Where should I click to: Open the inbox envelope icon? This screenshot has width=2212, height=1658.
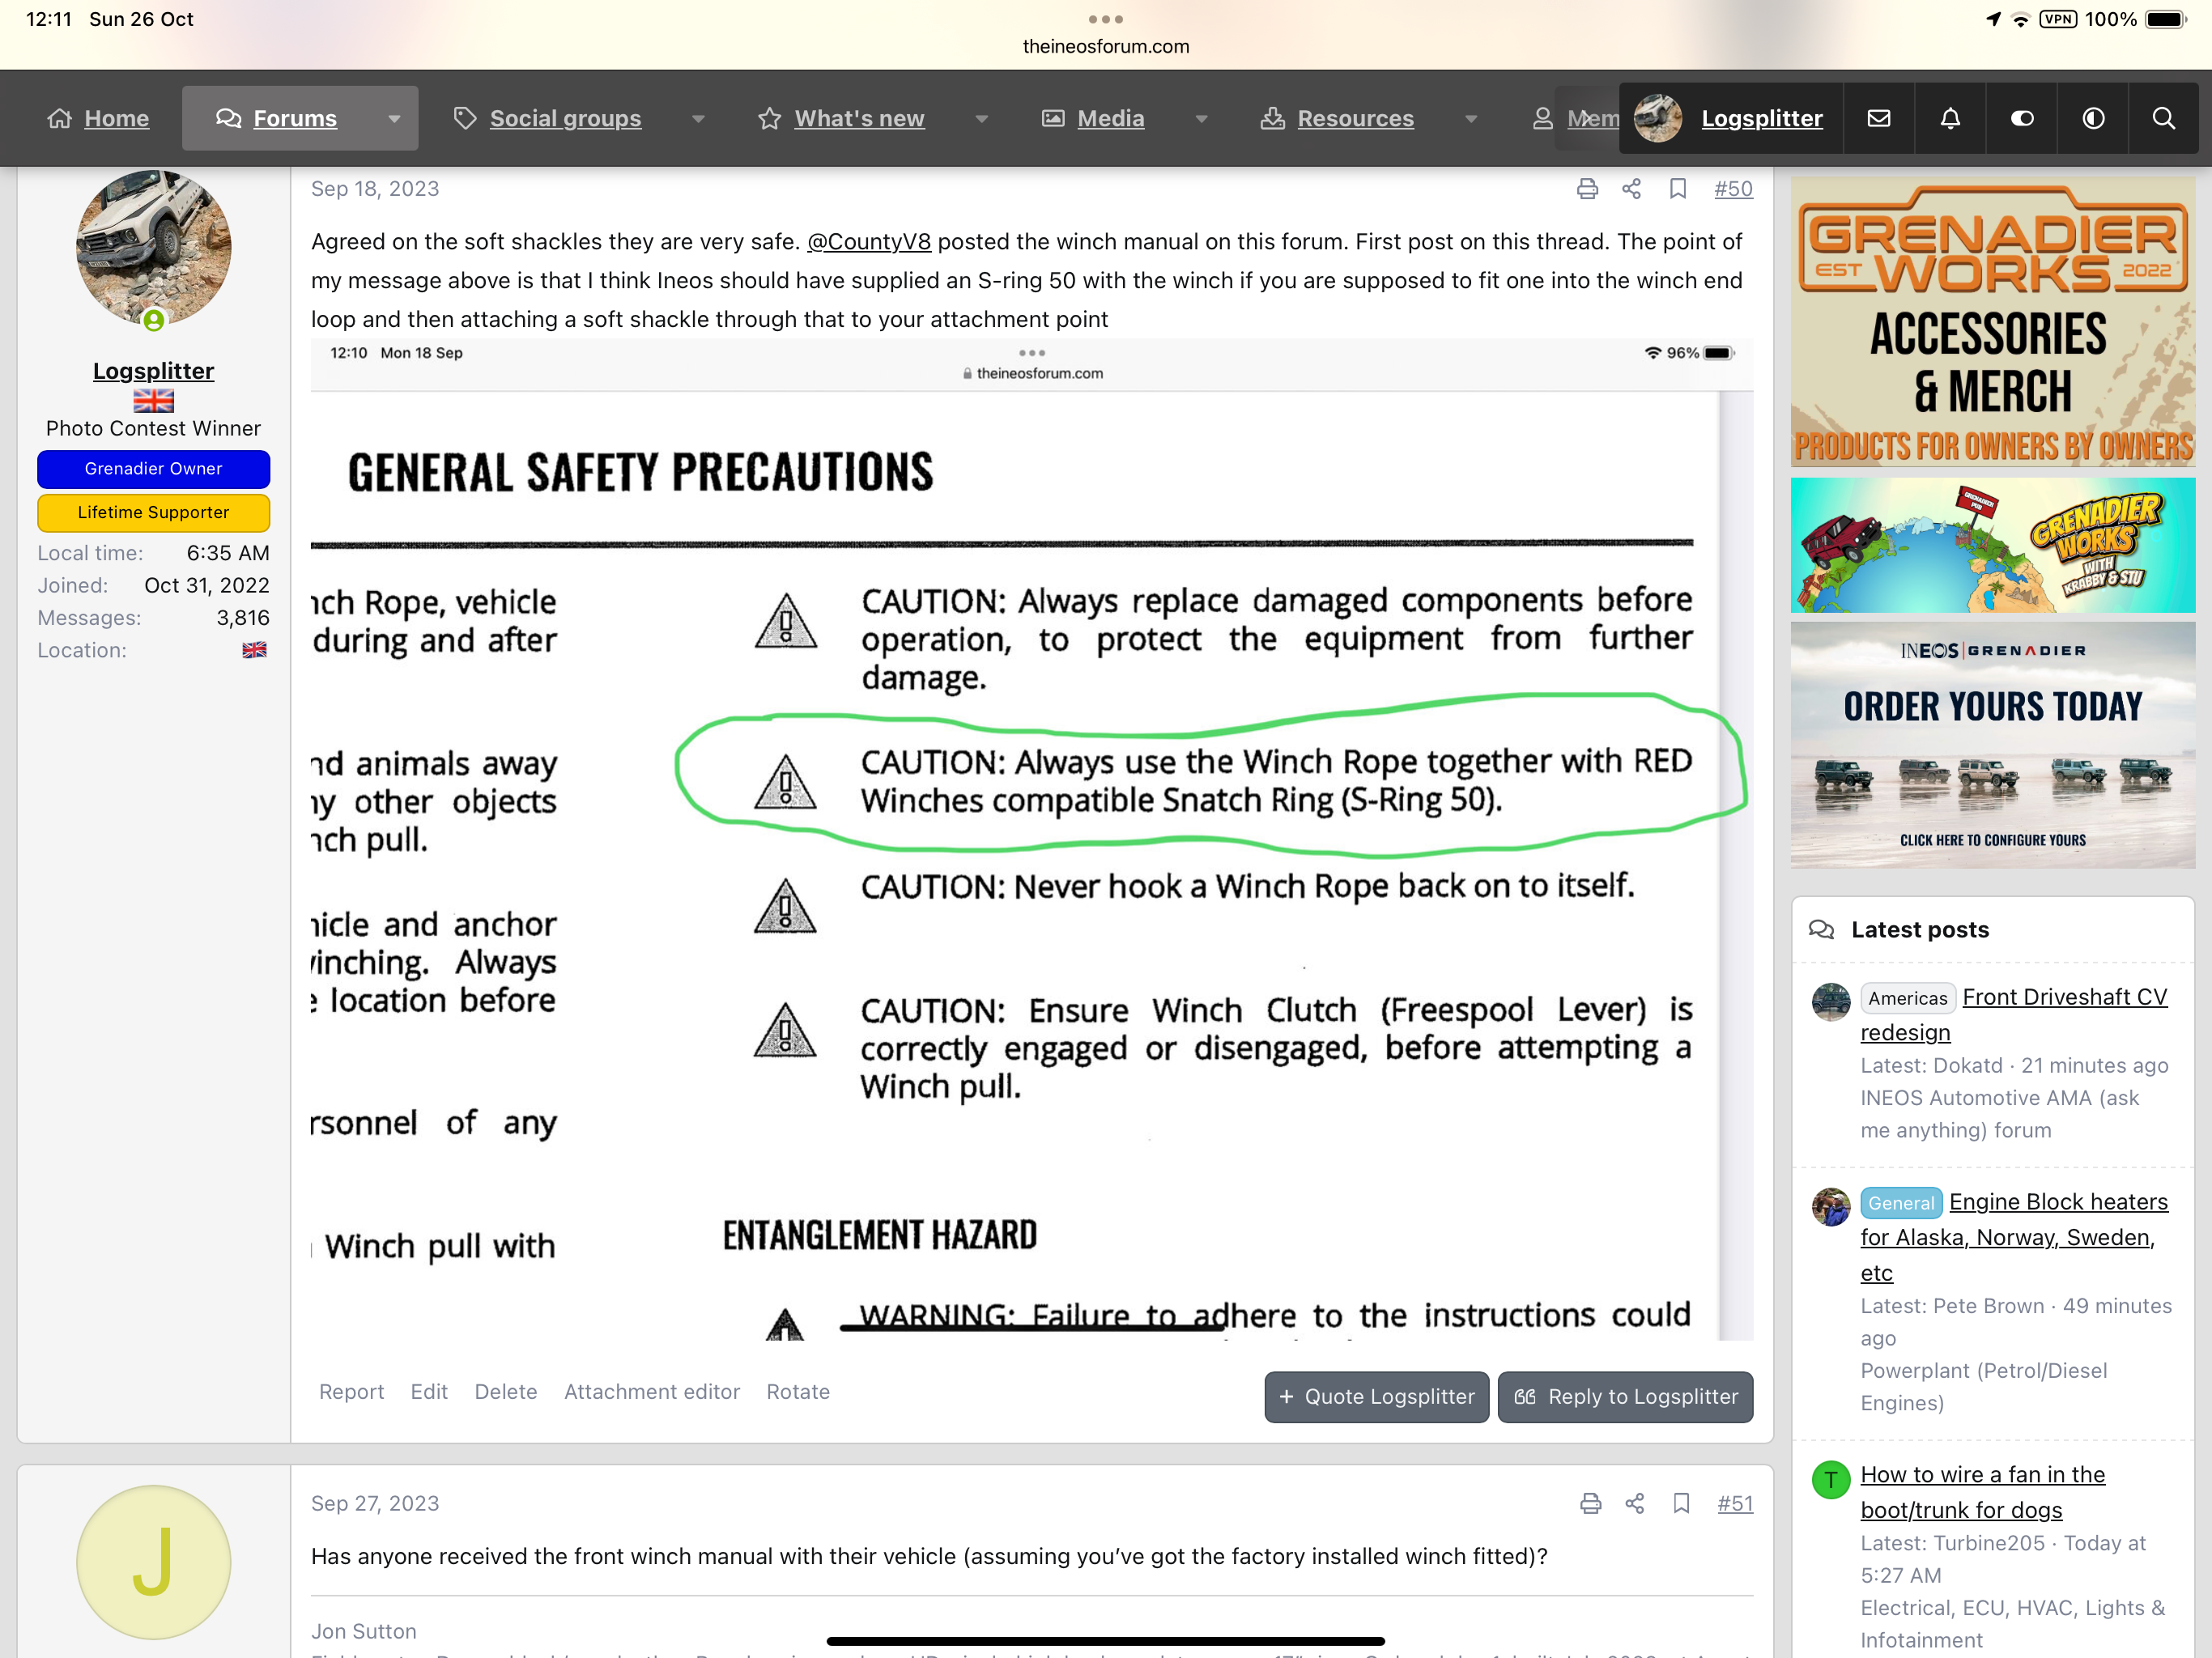point(1878,118)
